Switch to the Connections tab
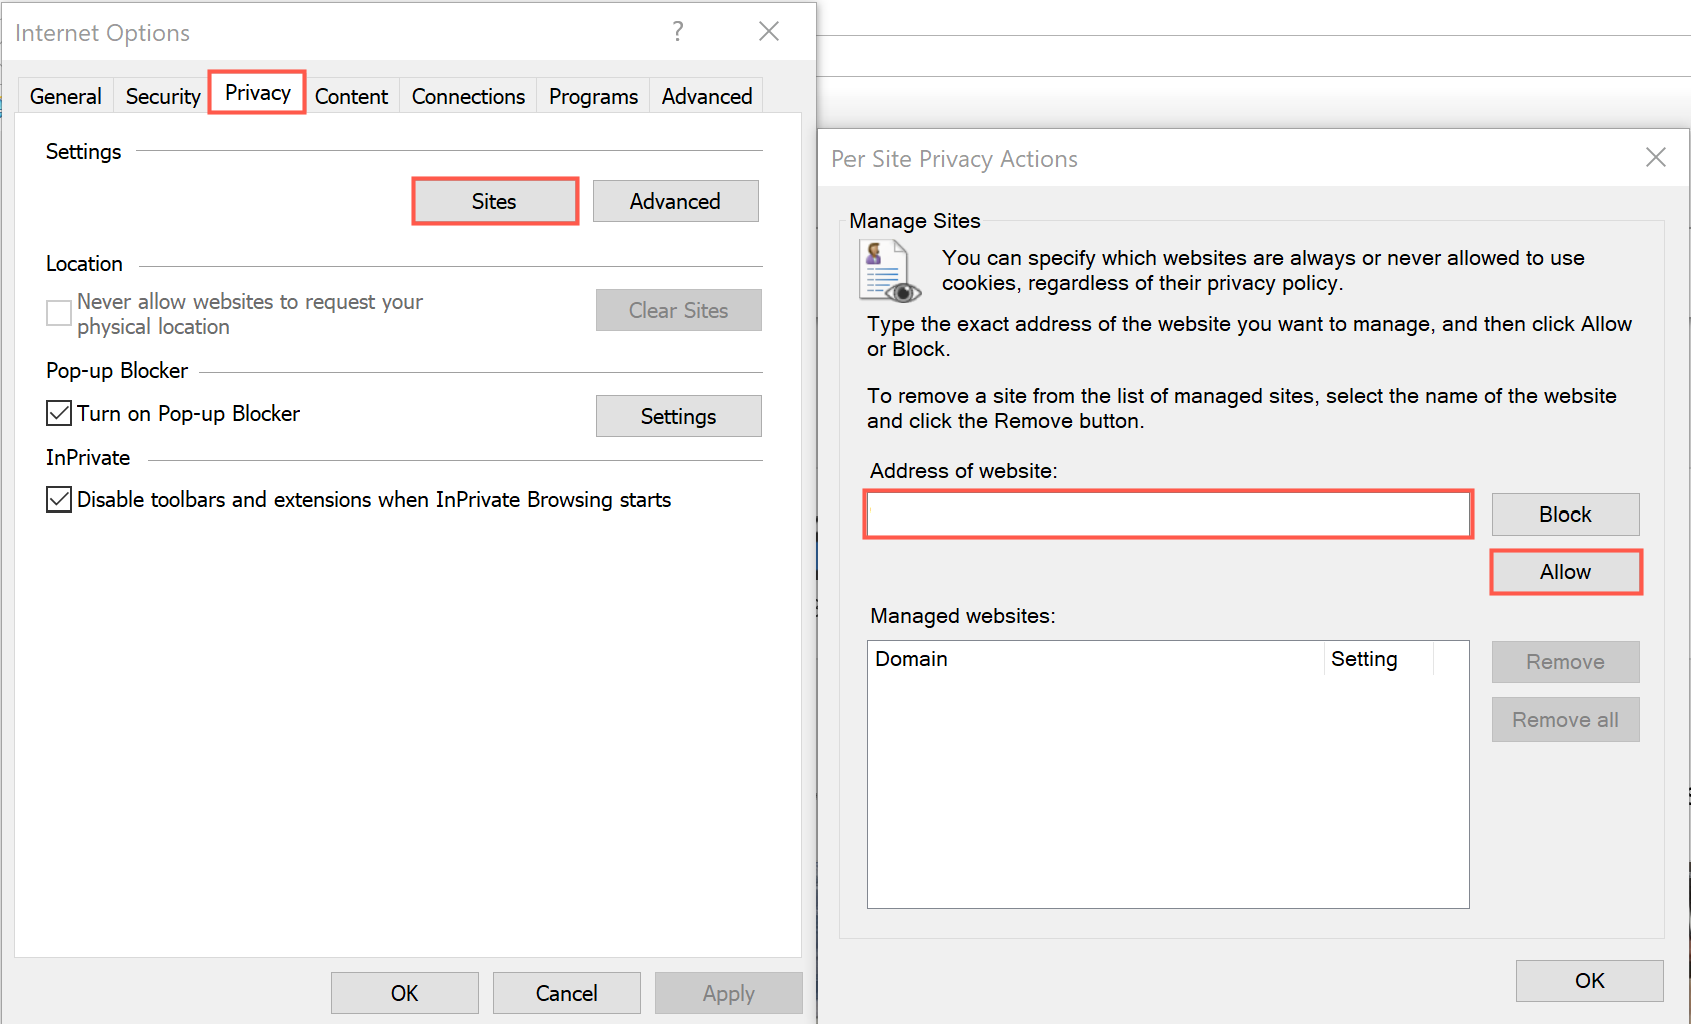1691x1024 pixels. [x=467, y=95]
